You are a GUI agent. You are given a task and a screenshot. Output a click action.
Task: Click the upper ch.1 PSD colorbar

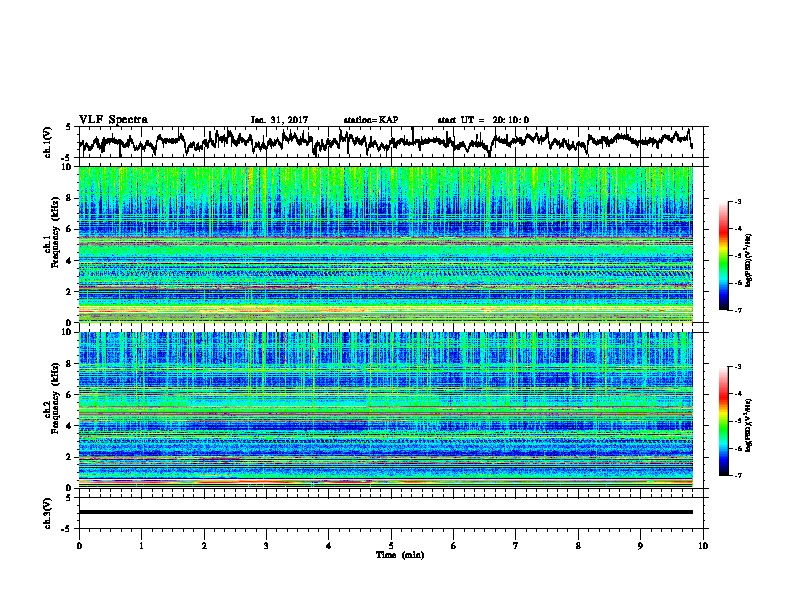tap(723, 256)
